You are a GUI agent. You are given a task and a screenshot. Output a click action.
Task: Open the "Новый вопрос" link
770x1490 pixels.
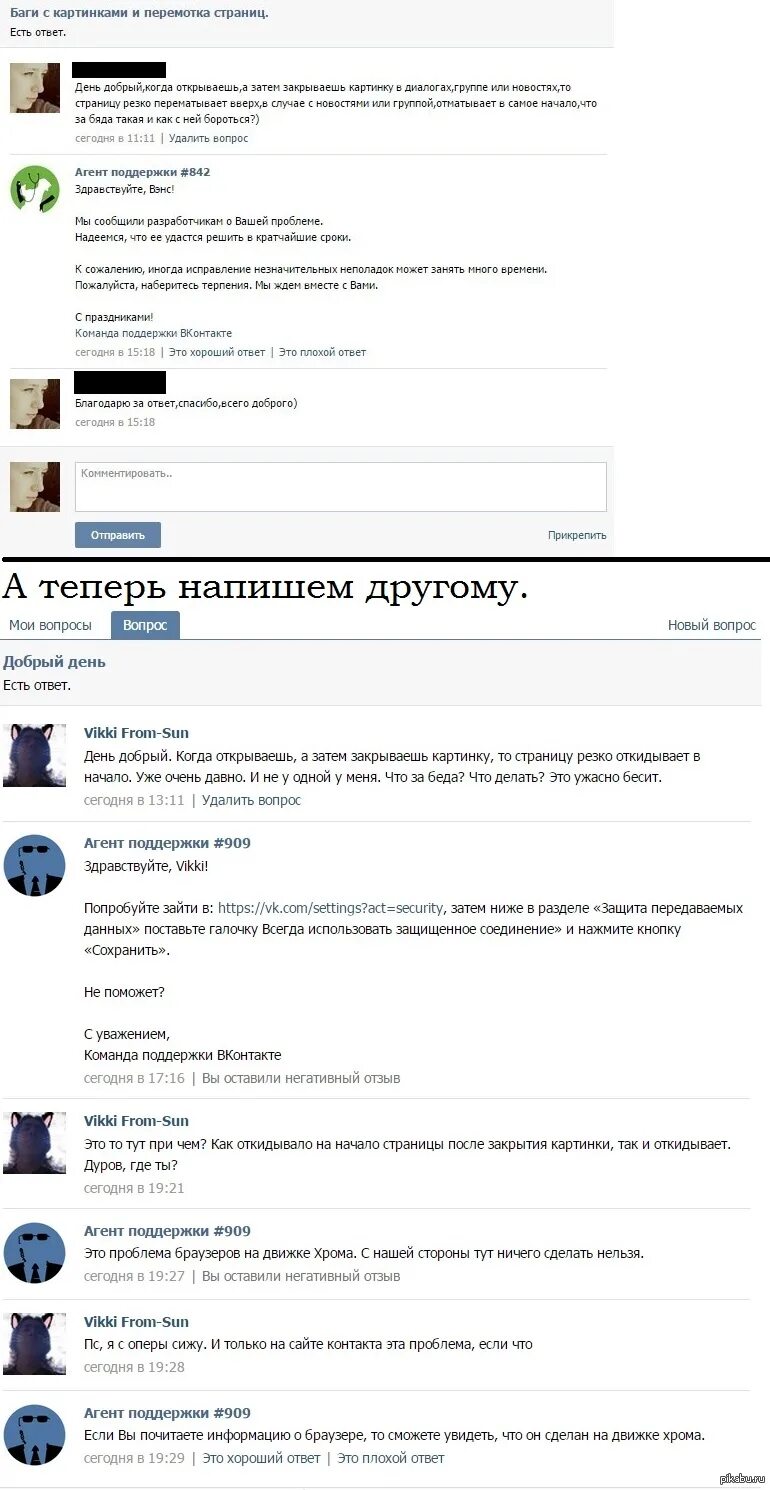tap(712, 625)
